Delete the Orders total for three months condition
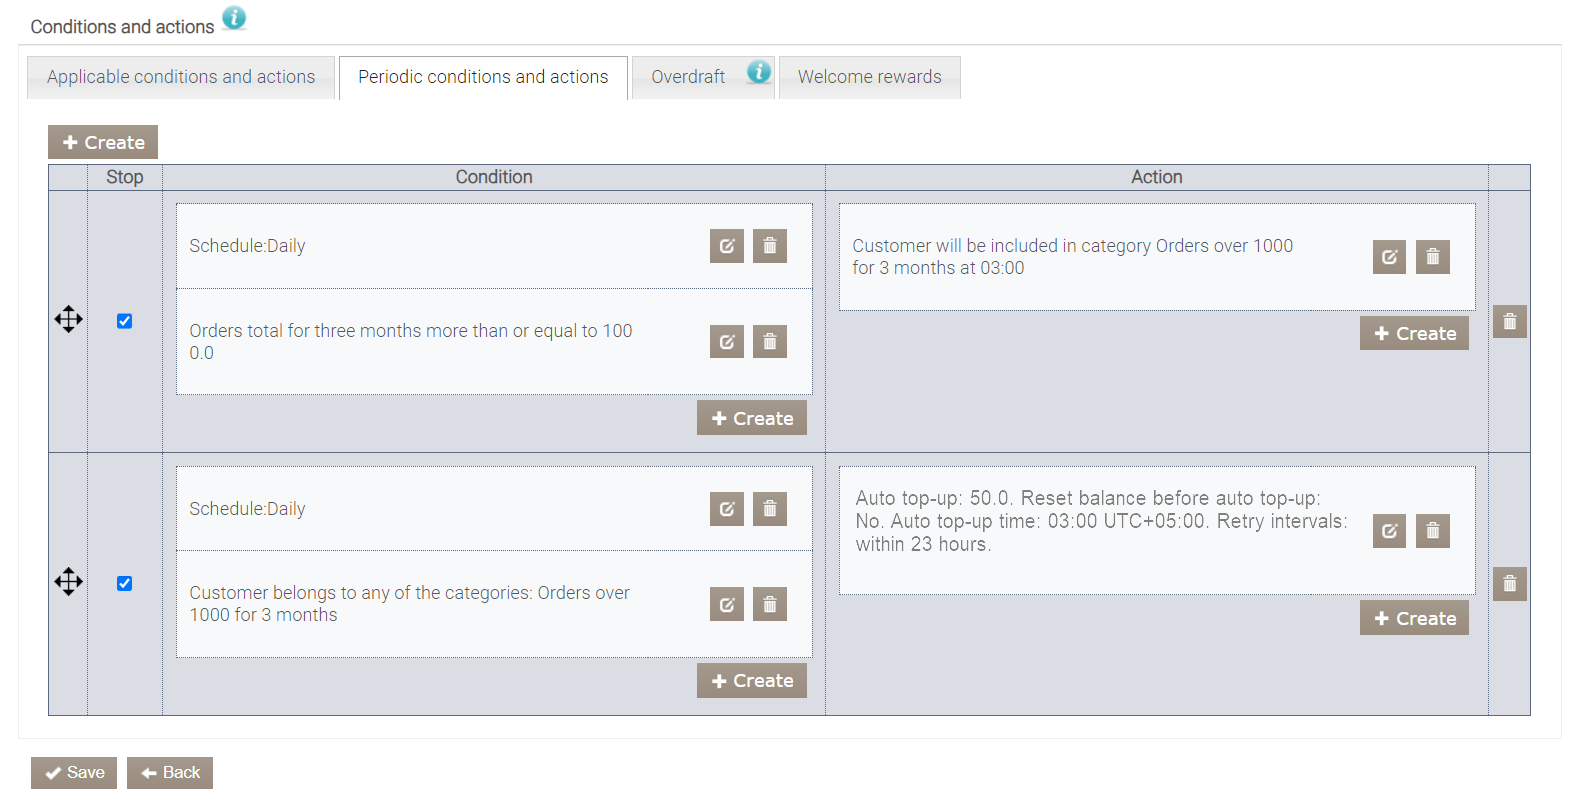Viewport: 1587px width, 805px height. coord(769,342)
